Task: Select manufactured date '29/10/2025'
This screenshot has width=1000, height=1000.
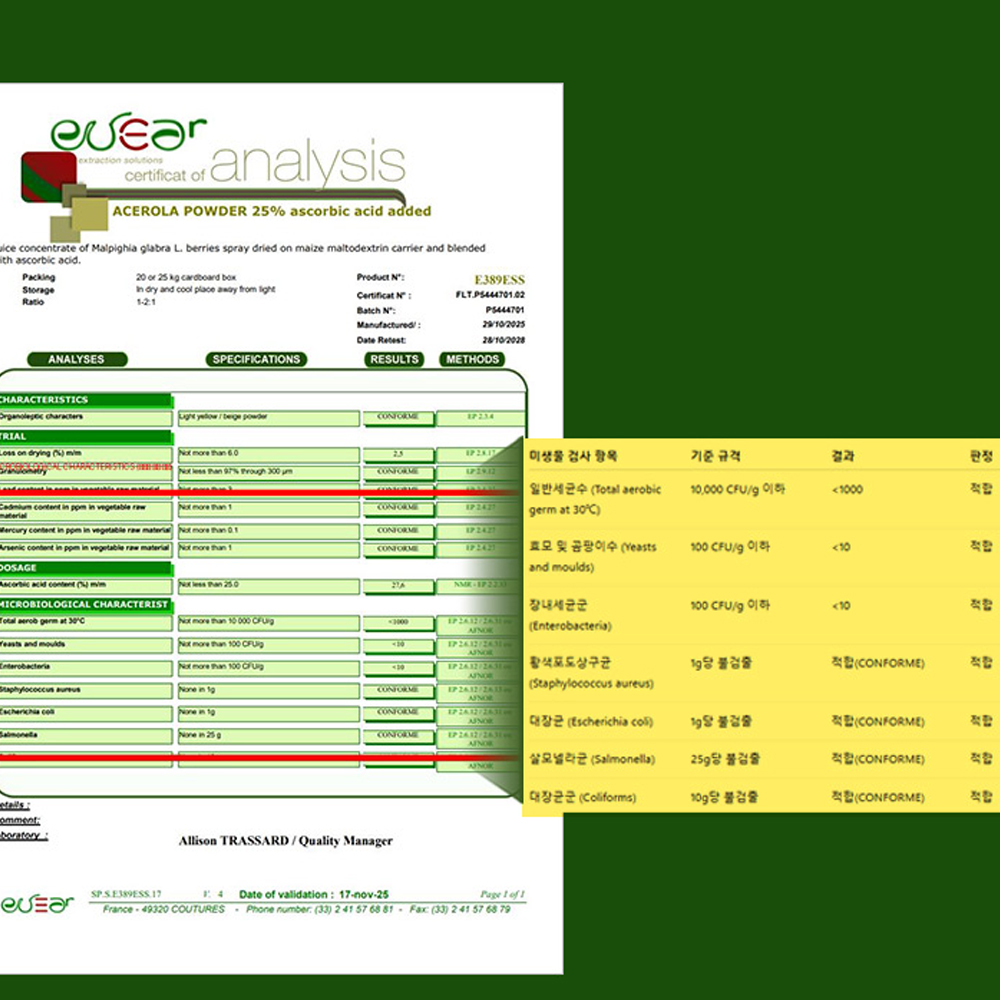Action: pos(503,325)
